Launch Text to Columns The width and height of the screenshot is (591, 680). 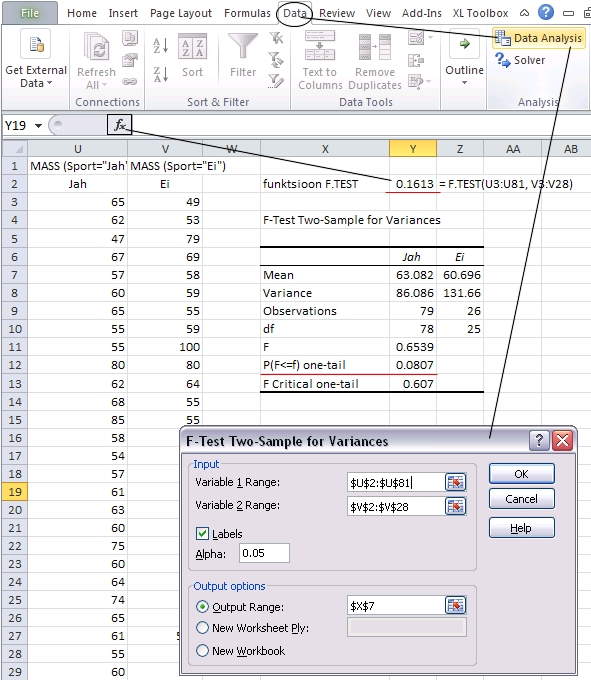coord(320,60)
